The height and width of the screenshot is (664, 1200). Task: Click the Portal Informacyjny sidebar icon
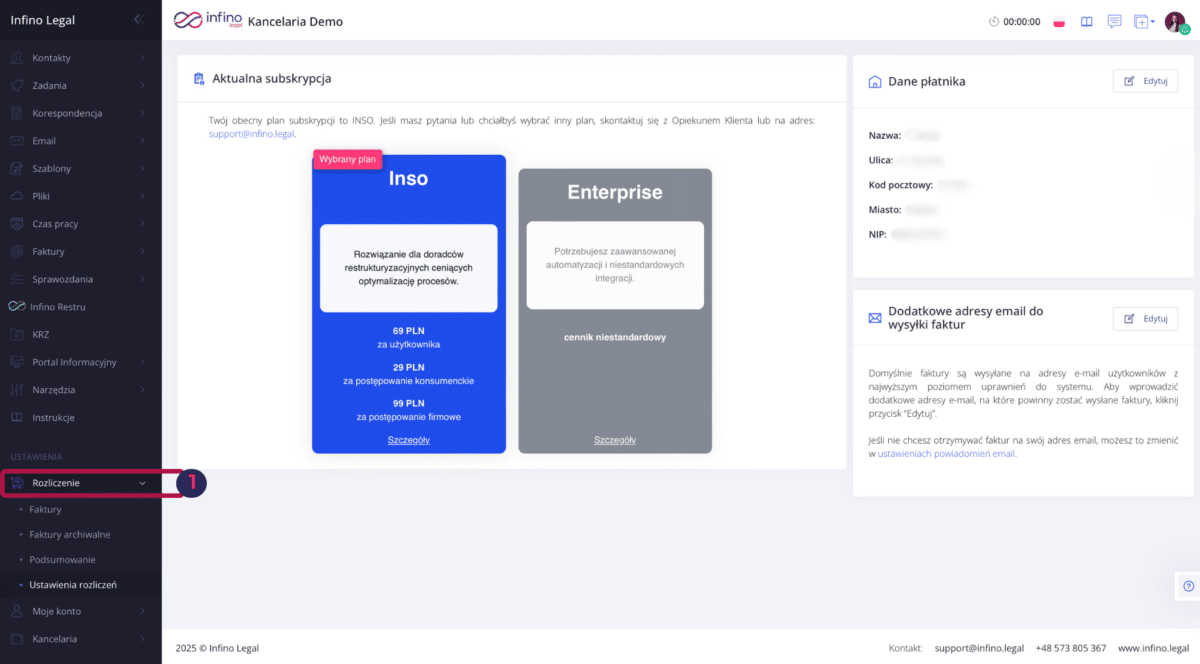[17, 362]
